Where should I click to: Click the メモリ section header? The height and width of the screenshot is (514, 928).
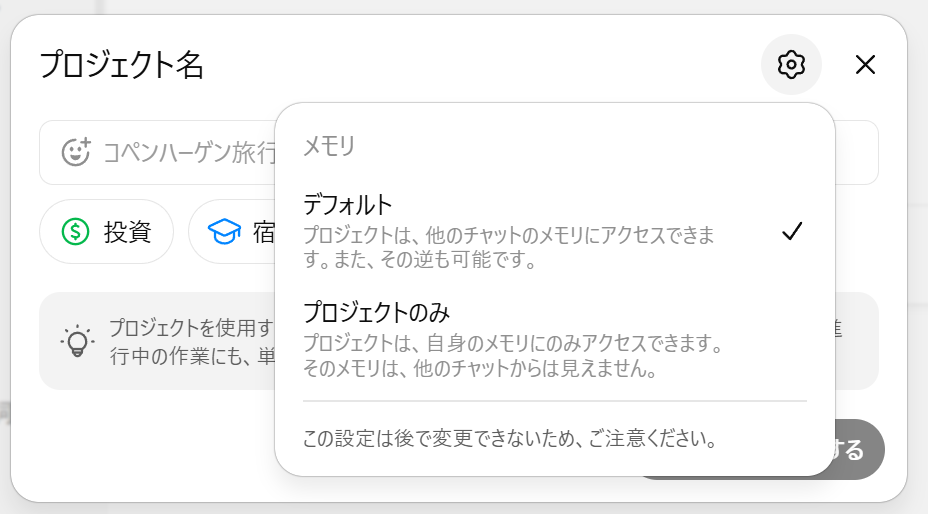[x=328, y=145]
